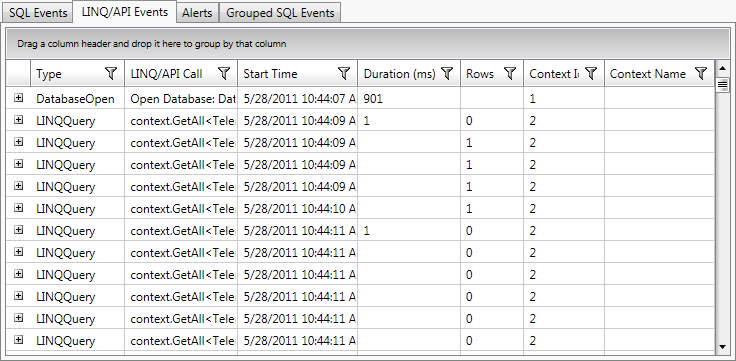The image size is (736, 361).
Task: Open the filter for the Type column
Action: [111, 73]
